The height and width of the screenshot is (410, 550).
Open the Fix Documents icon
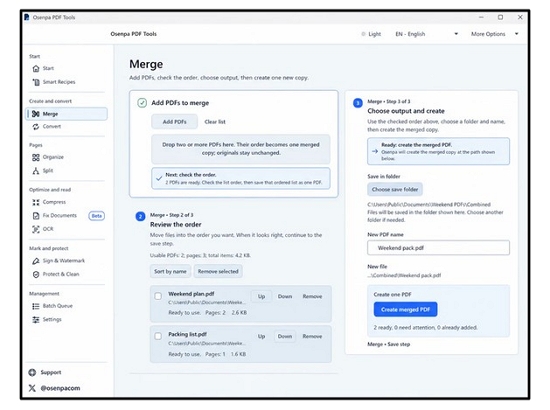point(36,216)
